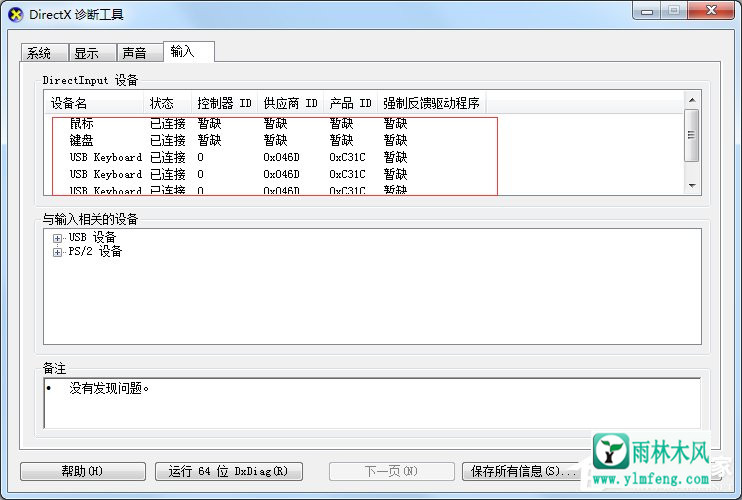The width and height of the screenshot is (742, 500).
Task: Switch to the 显示 tab
Action: pos(93,53)
